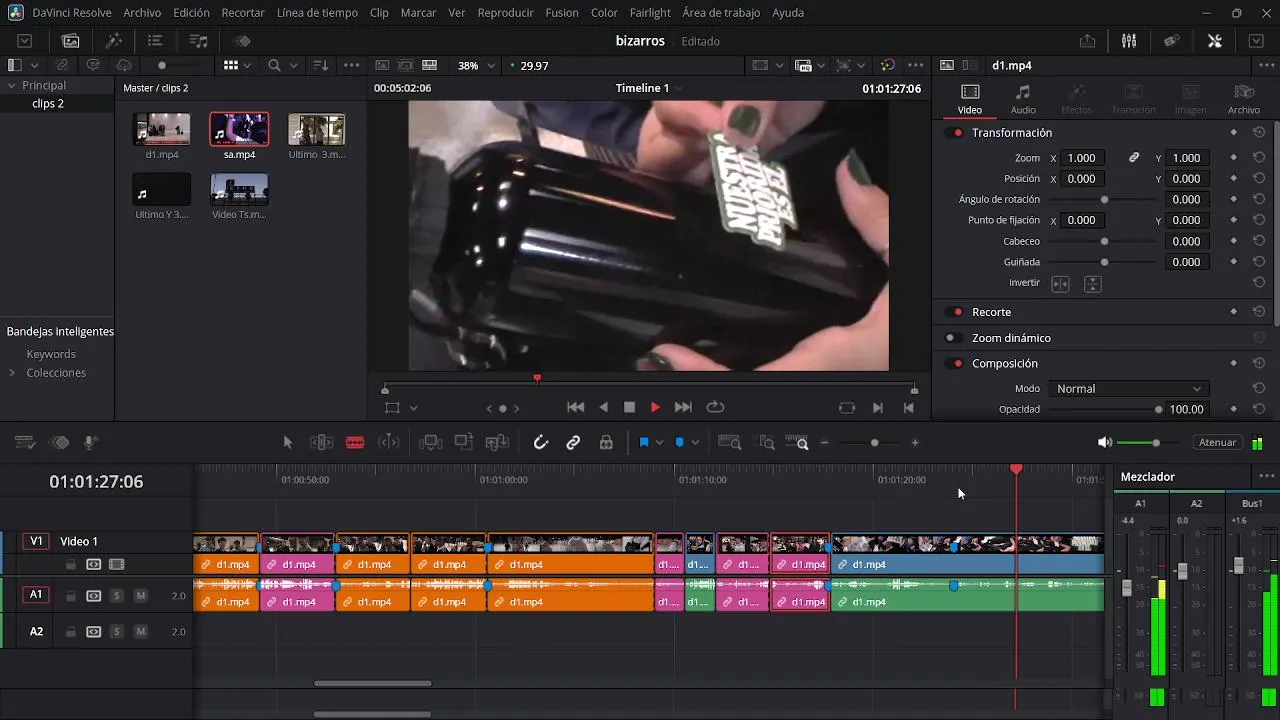Viewport: 1280px width, 720px height.
Task: Toggle Recorte section enable dot
Action: pos(955,312)
